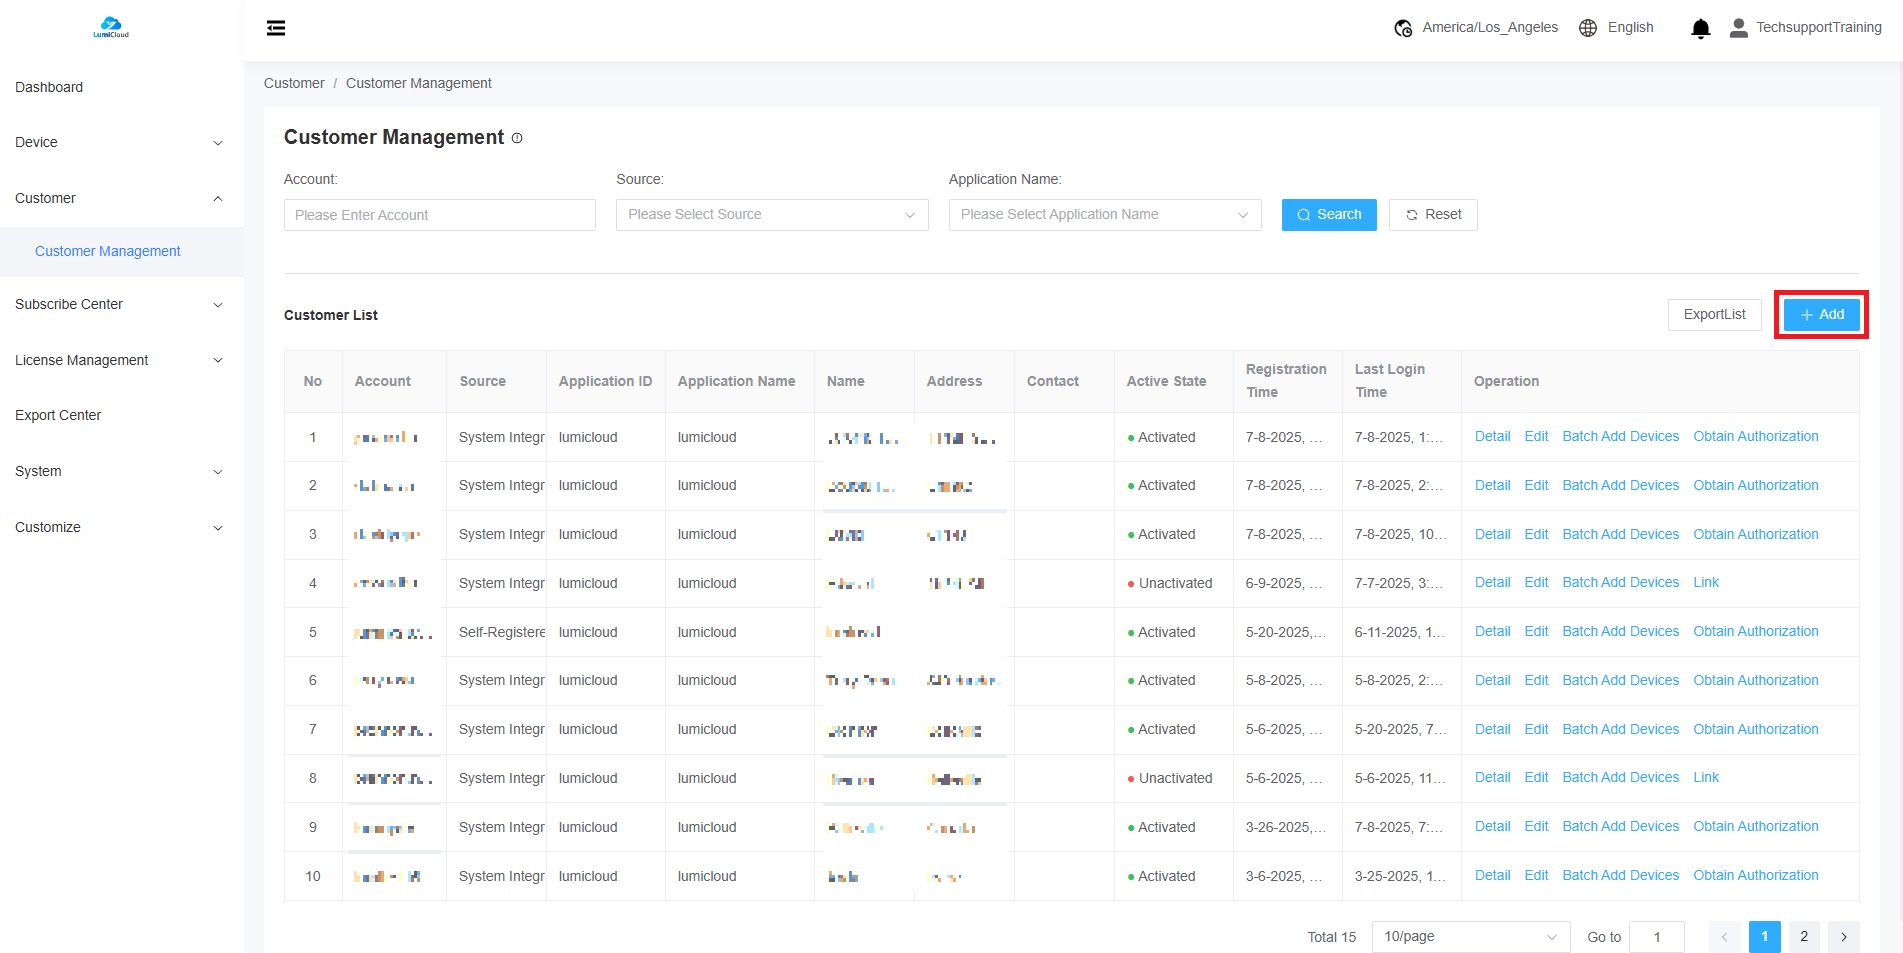Open Export Center in the sidebar
Screen dimensions: 1903x953
(58, 415)
